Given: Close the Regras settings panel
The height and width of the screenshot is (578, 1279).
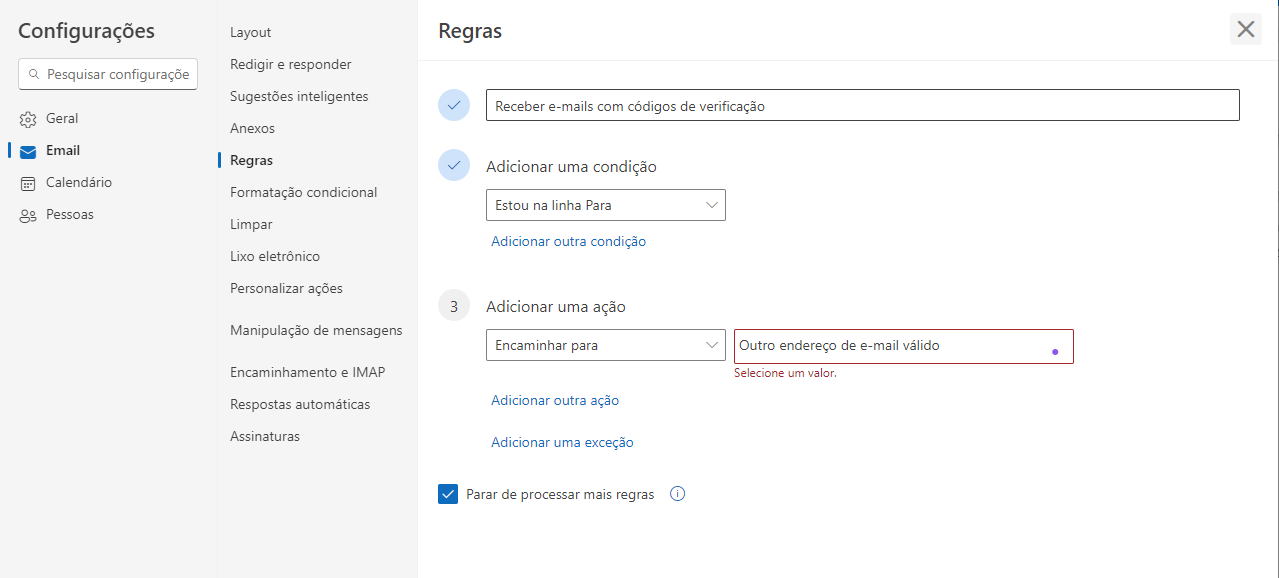Looking at the screenshot, I should (1245, 29).
